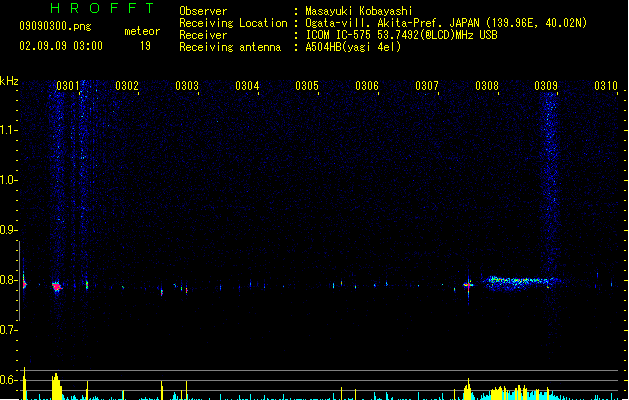Click the Receiving antenna label
Image resolution: width=629 pixels, height=400 pixels.
tap(230, 47)
